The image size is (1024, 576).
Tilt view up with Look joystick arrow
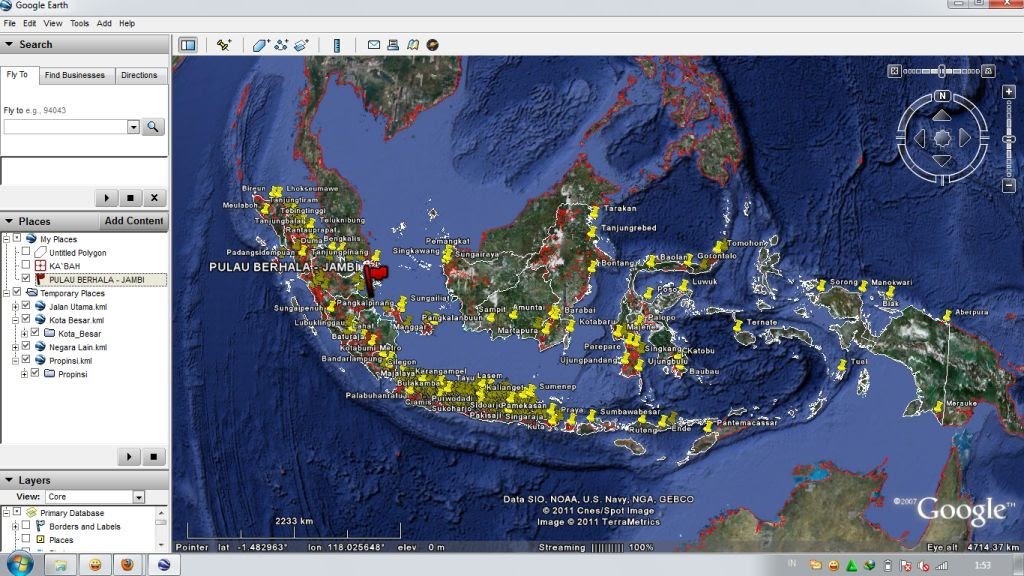tap(942, 116)
